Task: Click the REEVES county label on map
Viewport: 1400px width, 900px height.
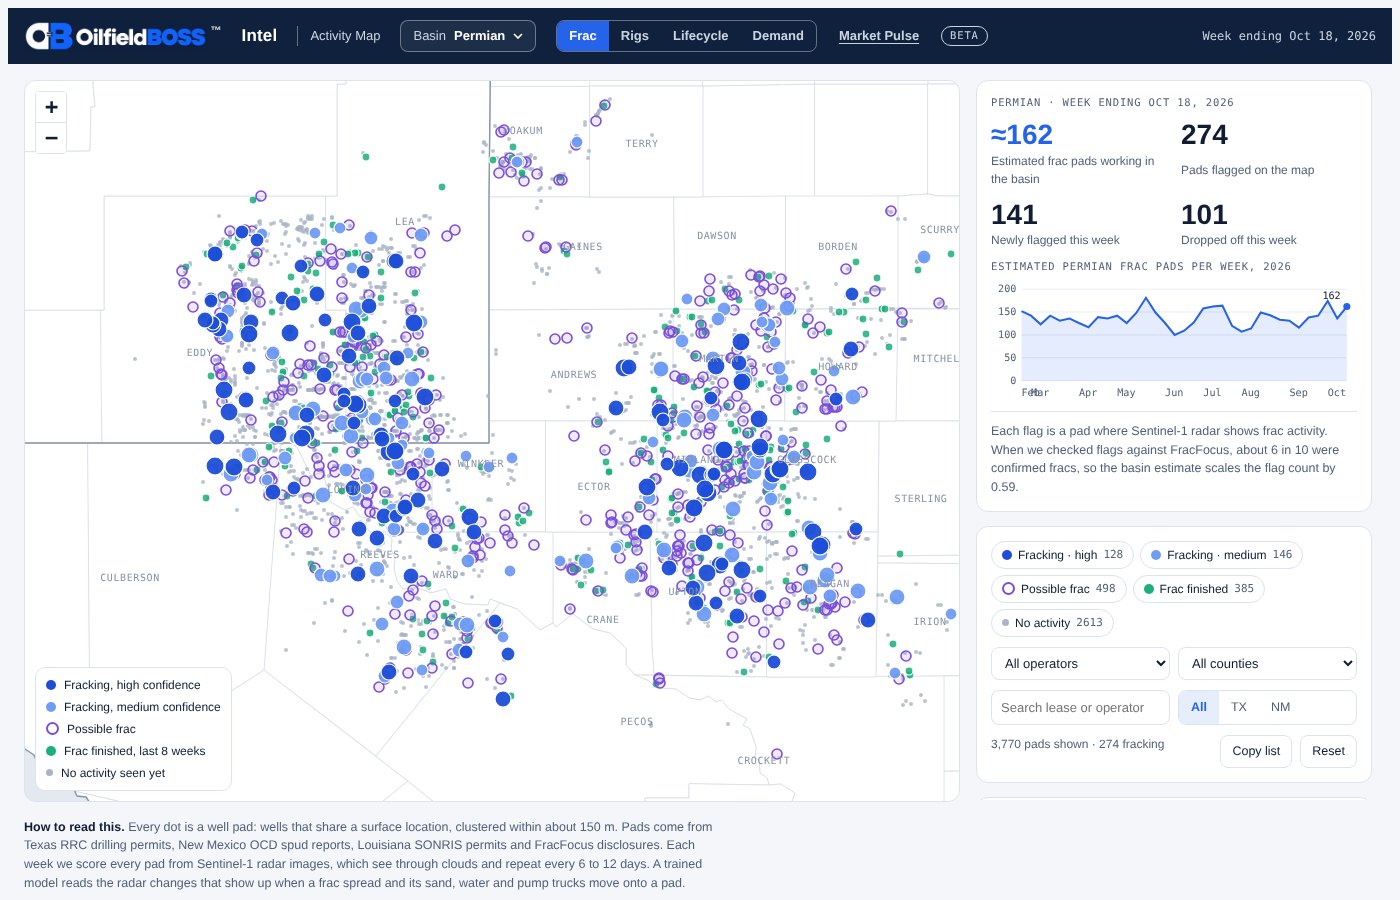Action: click(380, 555)
